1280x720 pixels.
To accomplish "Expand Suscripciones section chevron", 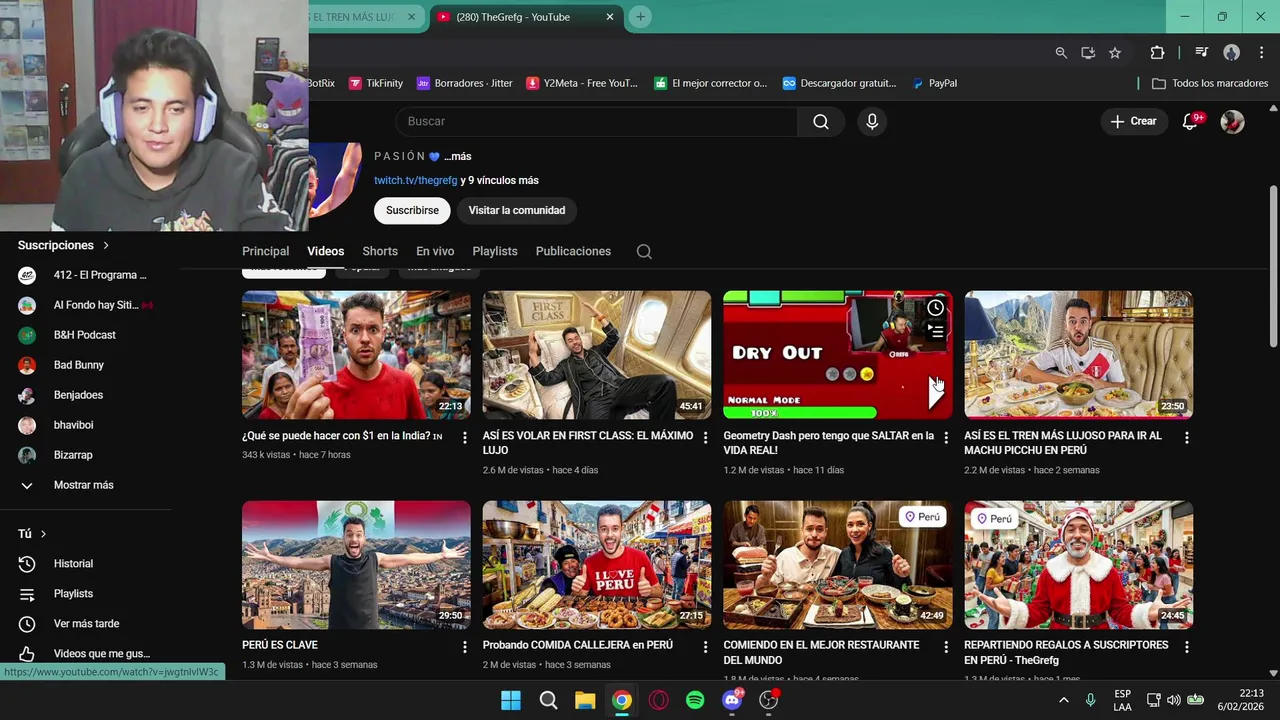I will 106,245.
